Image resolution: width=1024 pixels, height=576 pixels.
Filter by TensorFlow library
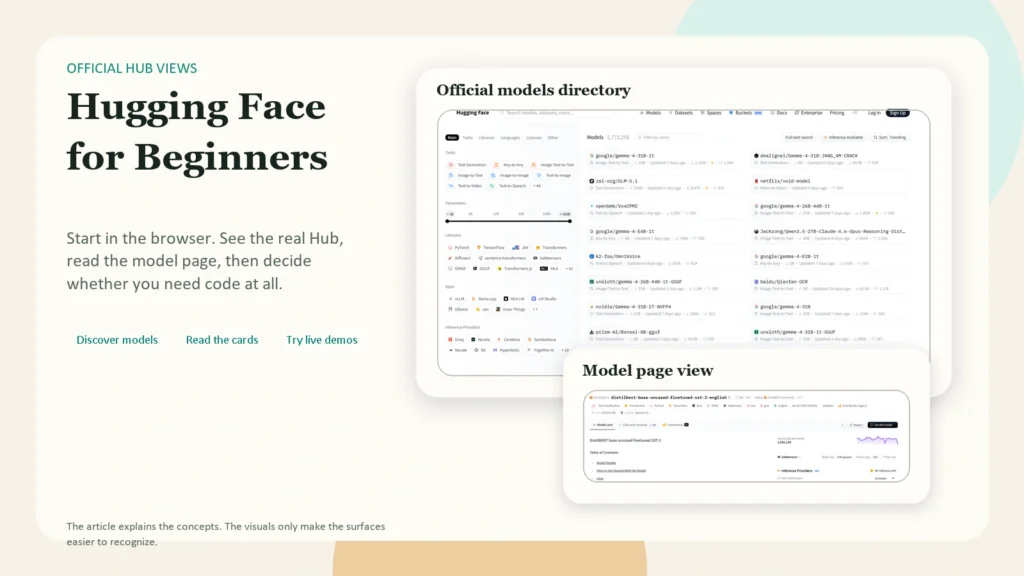491,248
